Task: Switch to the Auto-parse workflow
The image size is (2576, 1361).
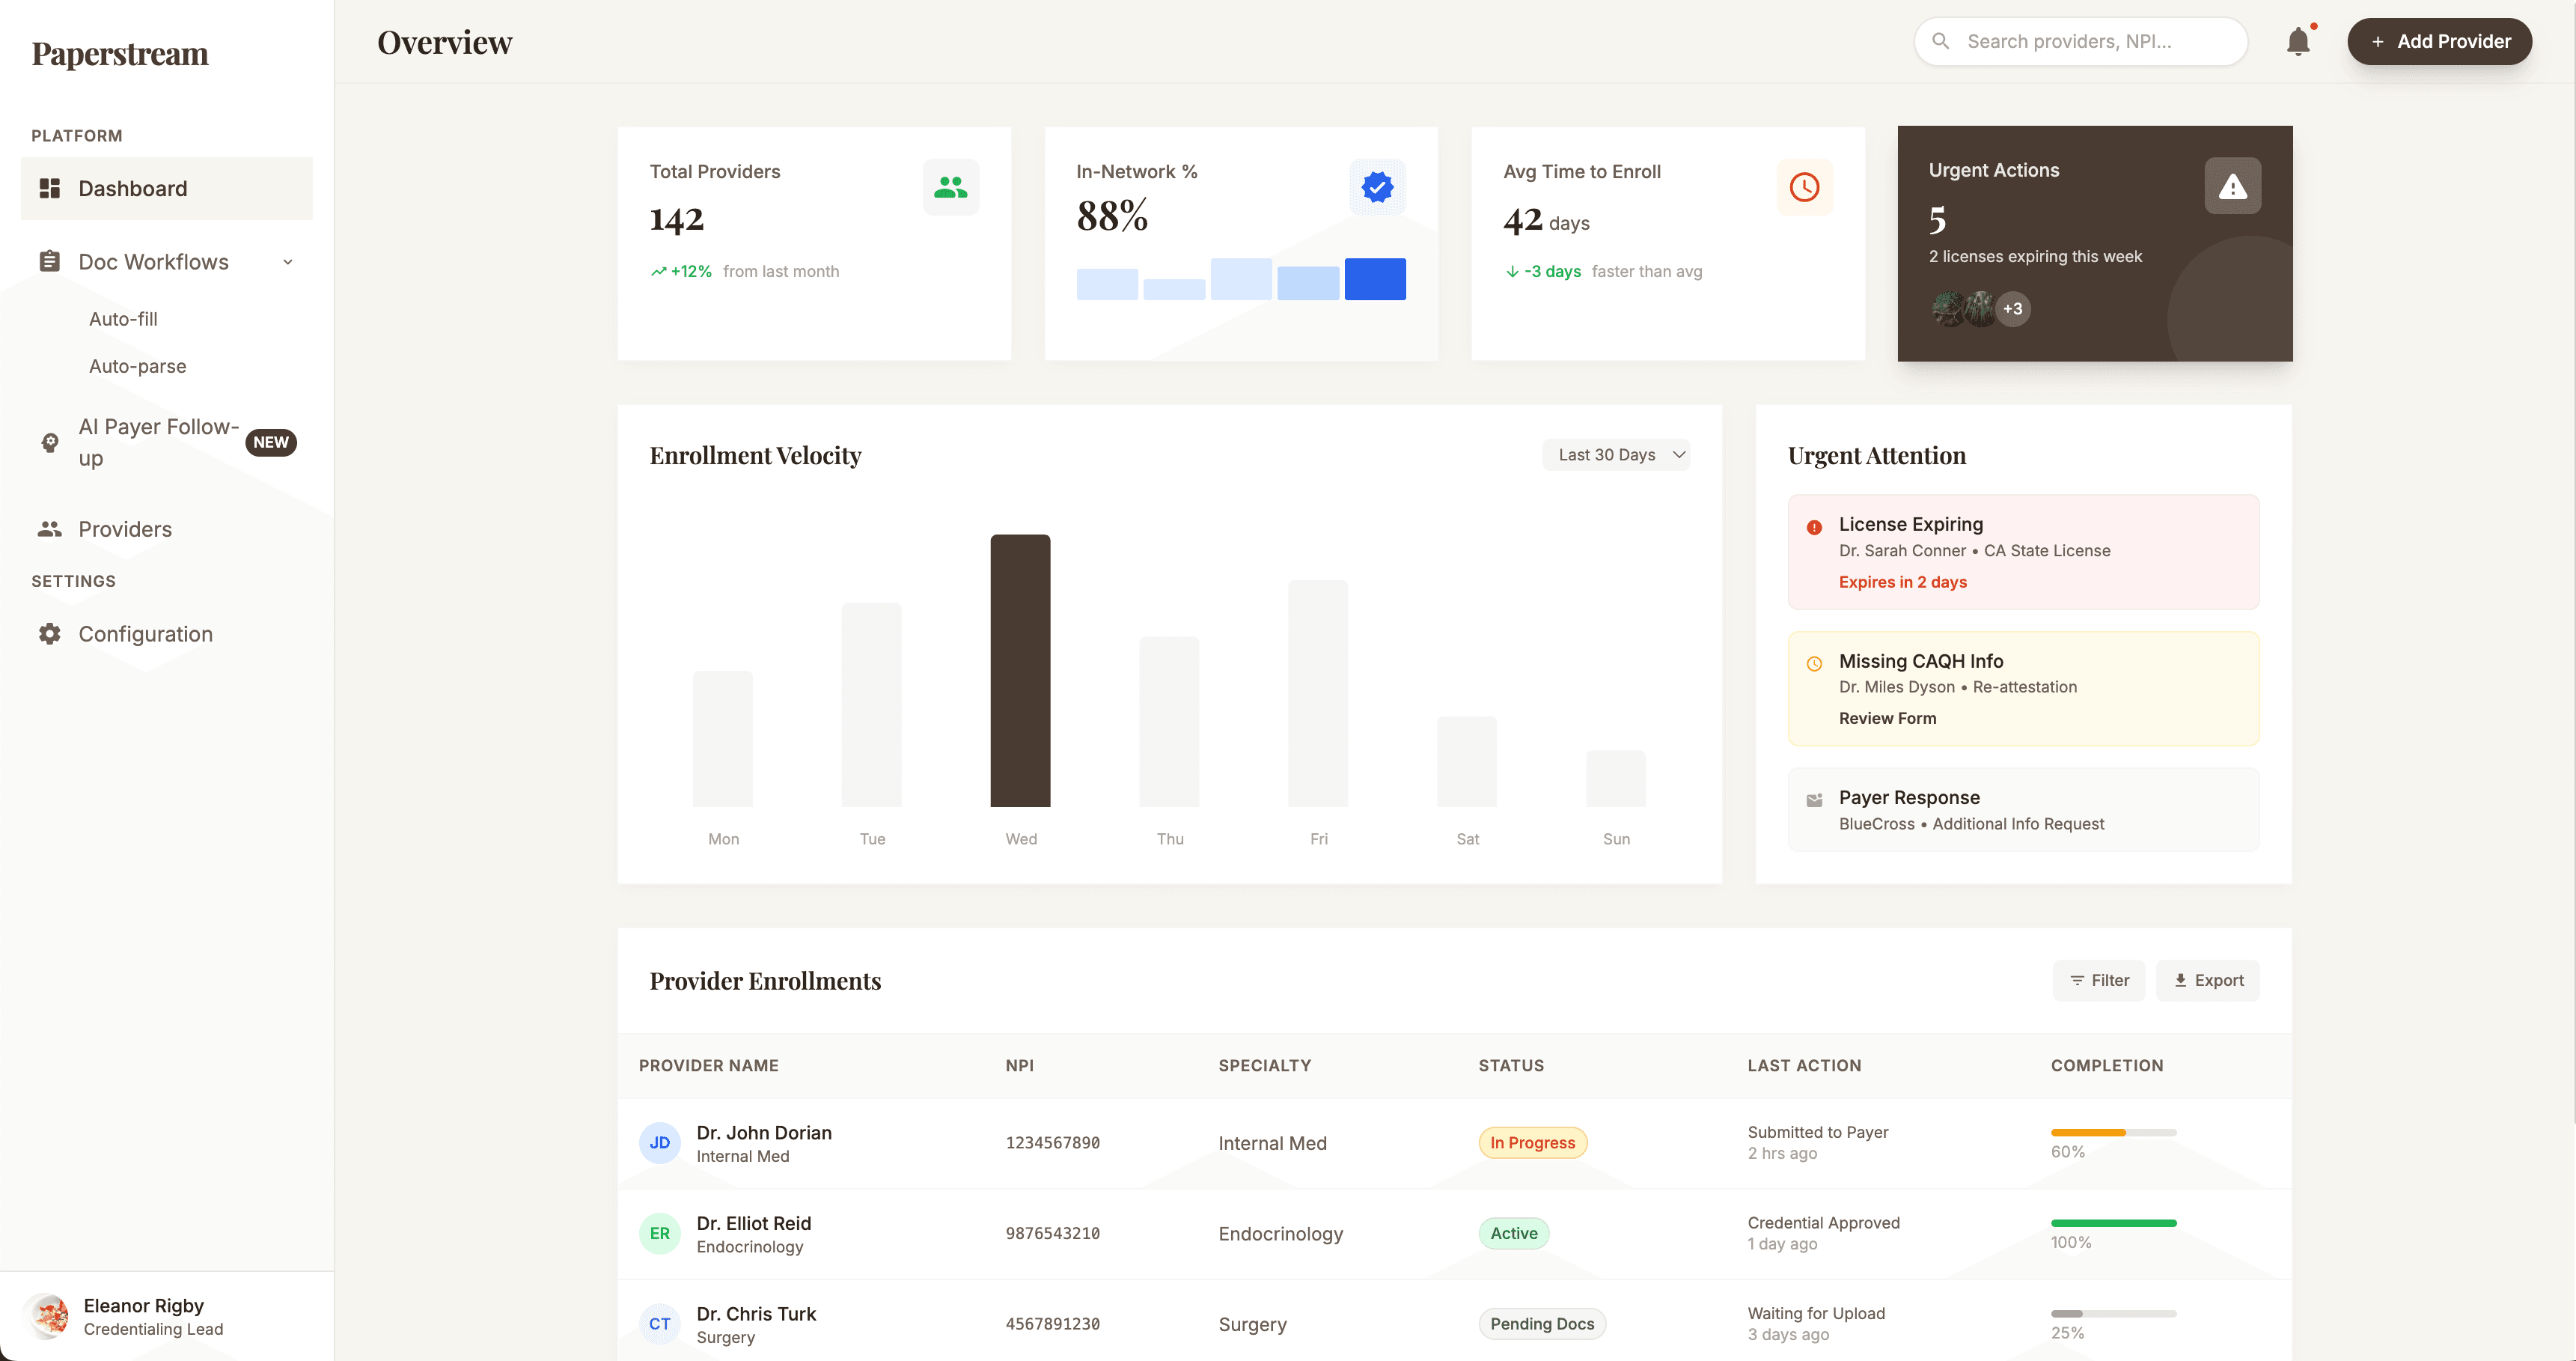Action: click(x=137, y=366)
